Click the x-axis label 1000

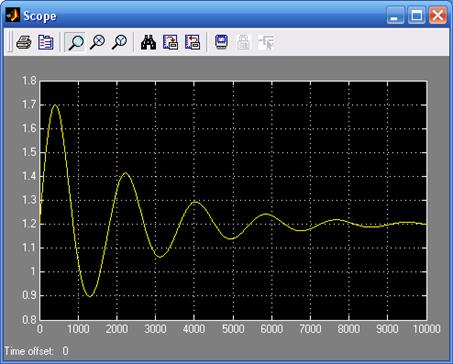[78, 329]
